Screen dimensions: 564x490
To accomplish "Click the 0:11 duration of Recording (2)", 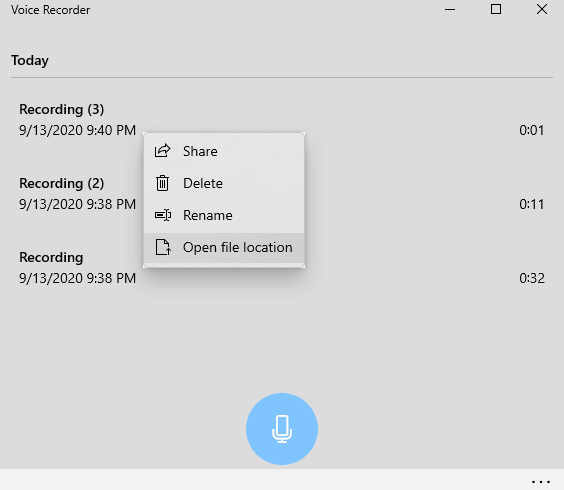I will [x=532, y=204].
